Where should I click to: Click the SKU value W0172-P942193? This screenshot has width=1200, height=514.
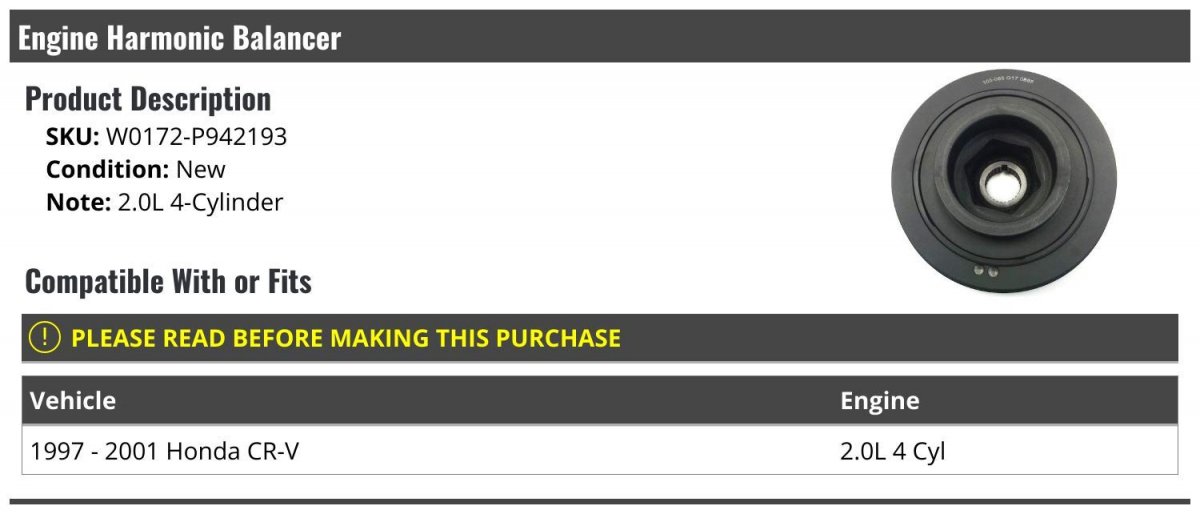pos(197,137)
